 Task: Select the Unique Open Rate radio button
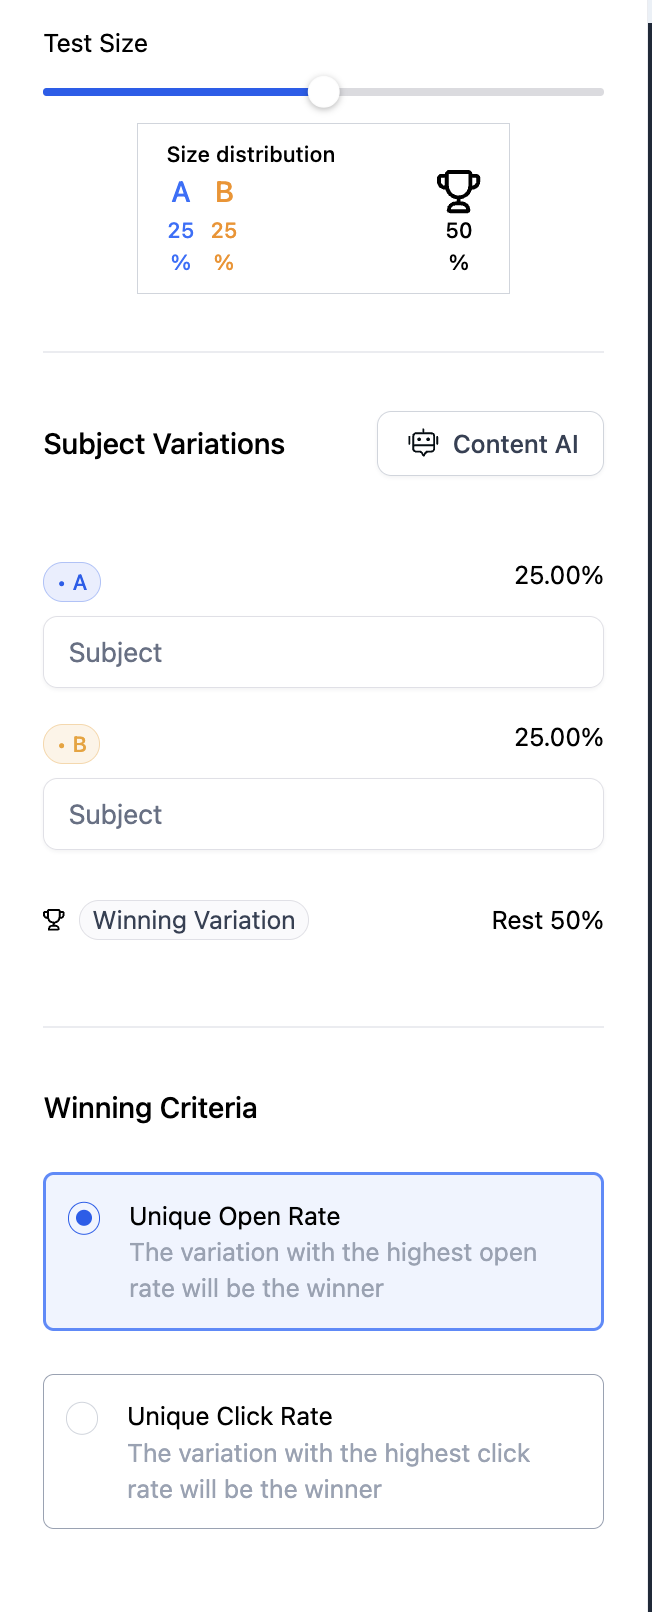[x=84, y=1218]
